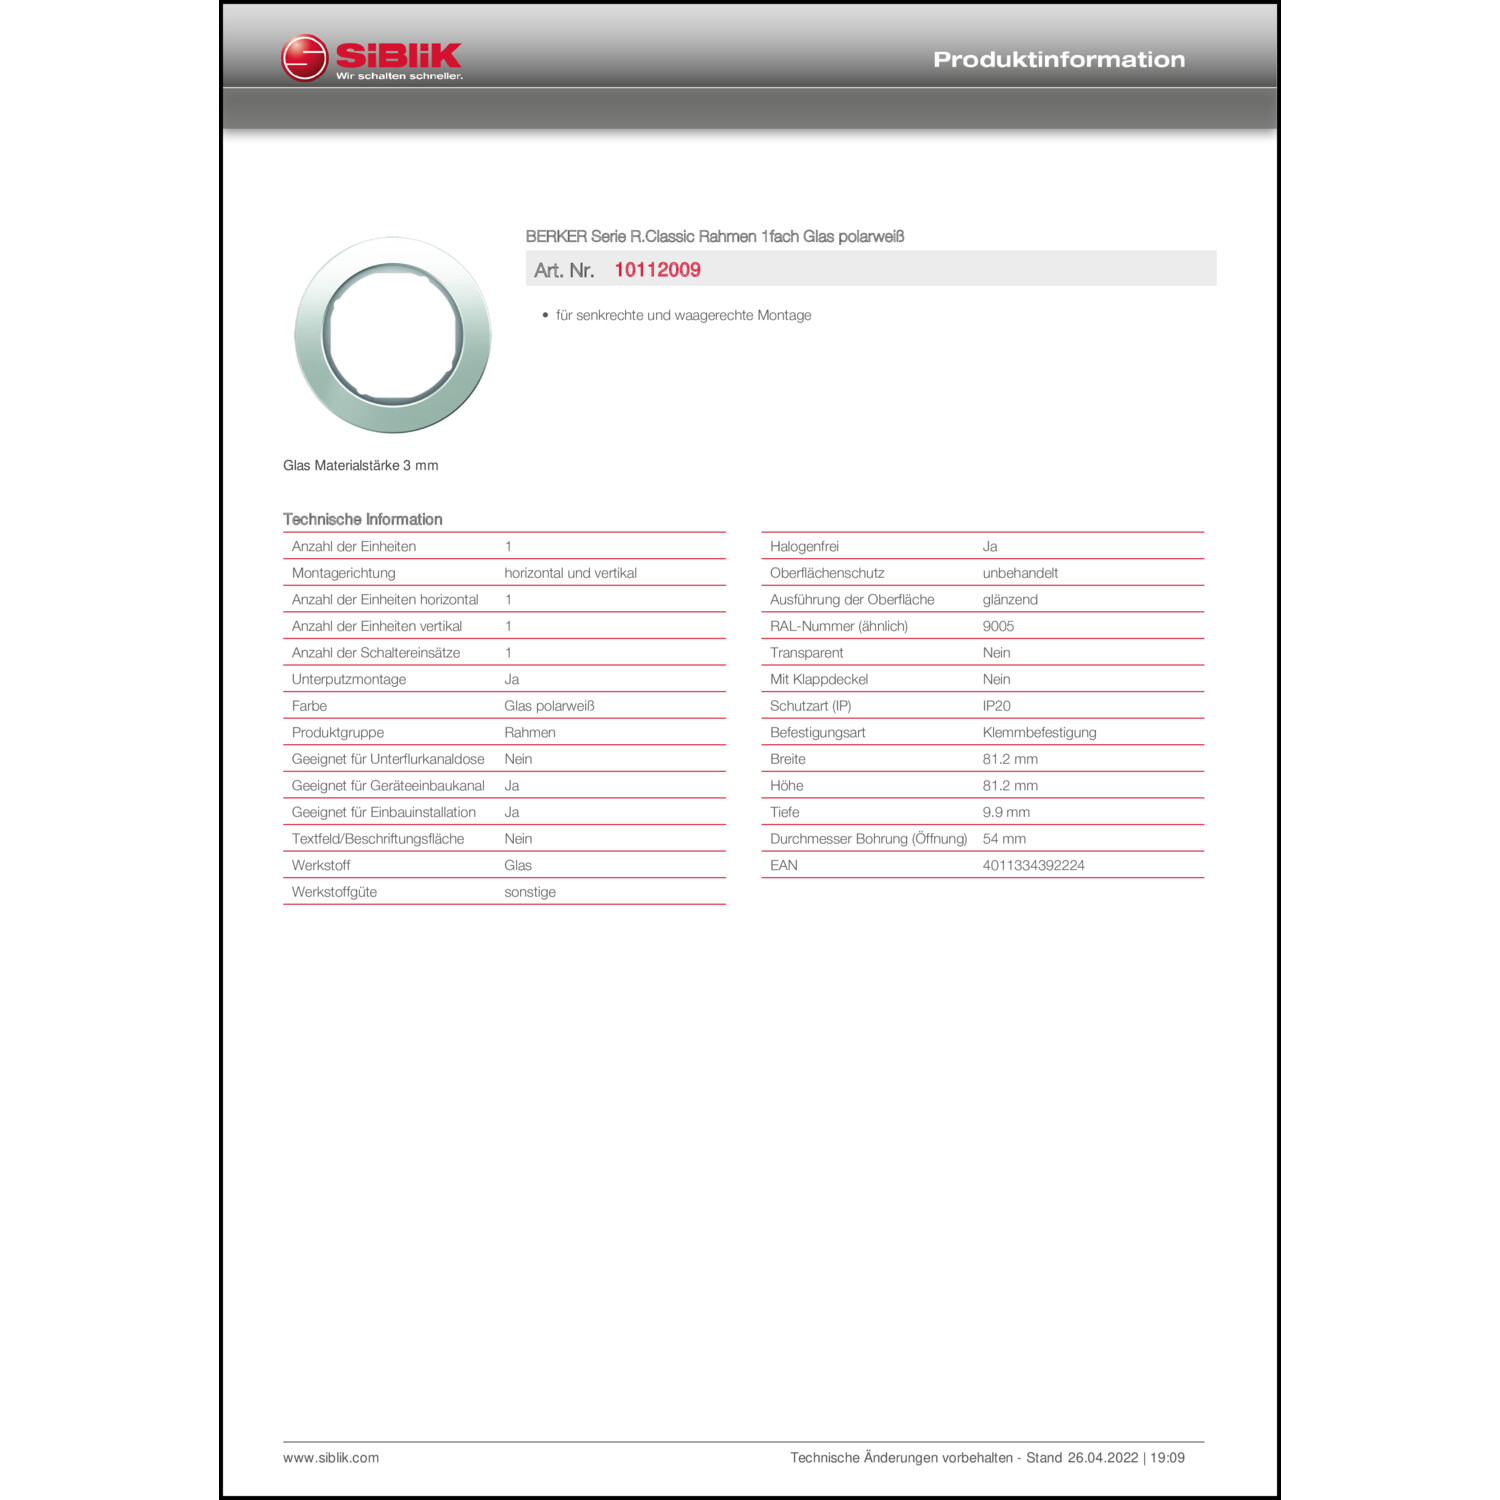Screen dimensions: 1500x1500
Task: Click the product image of the glass frame
Action: (x=393, y=335)
